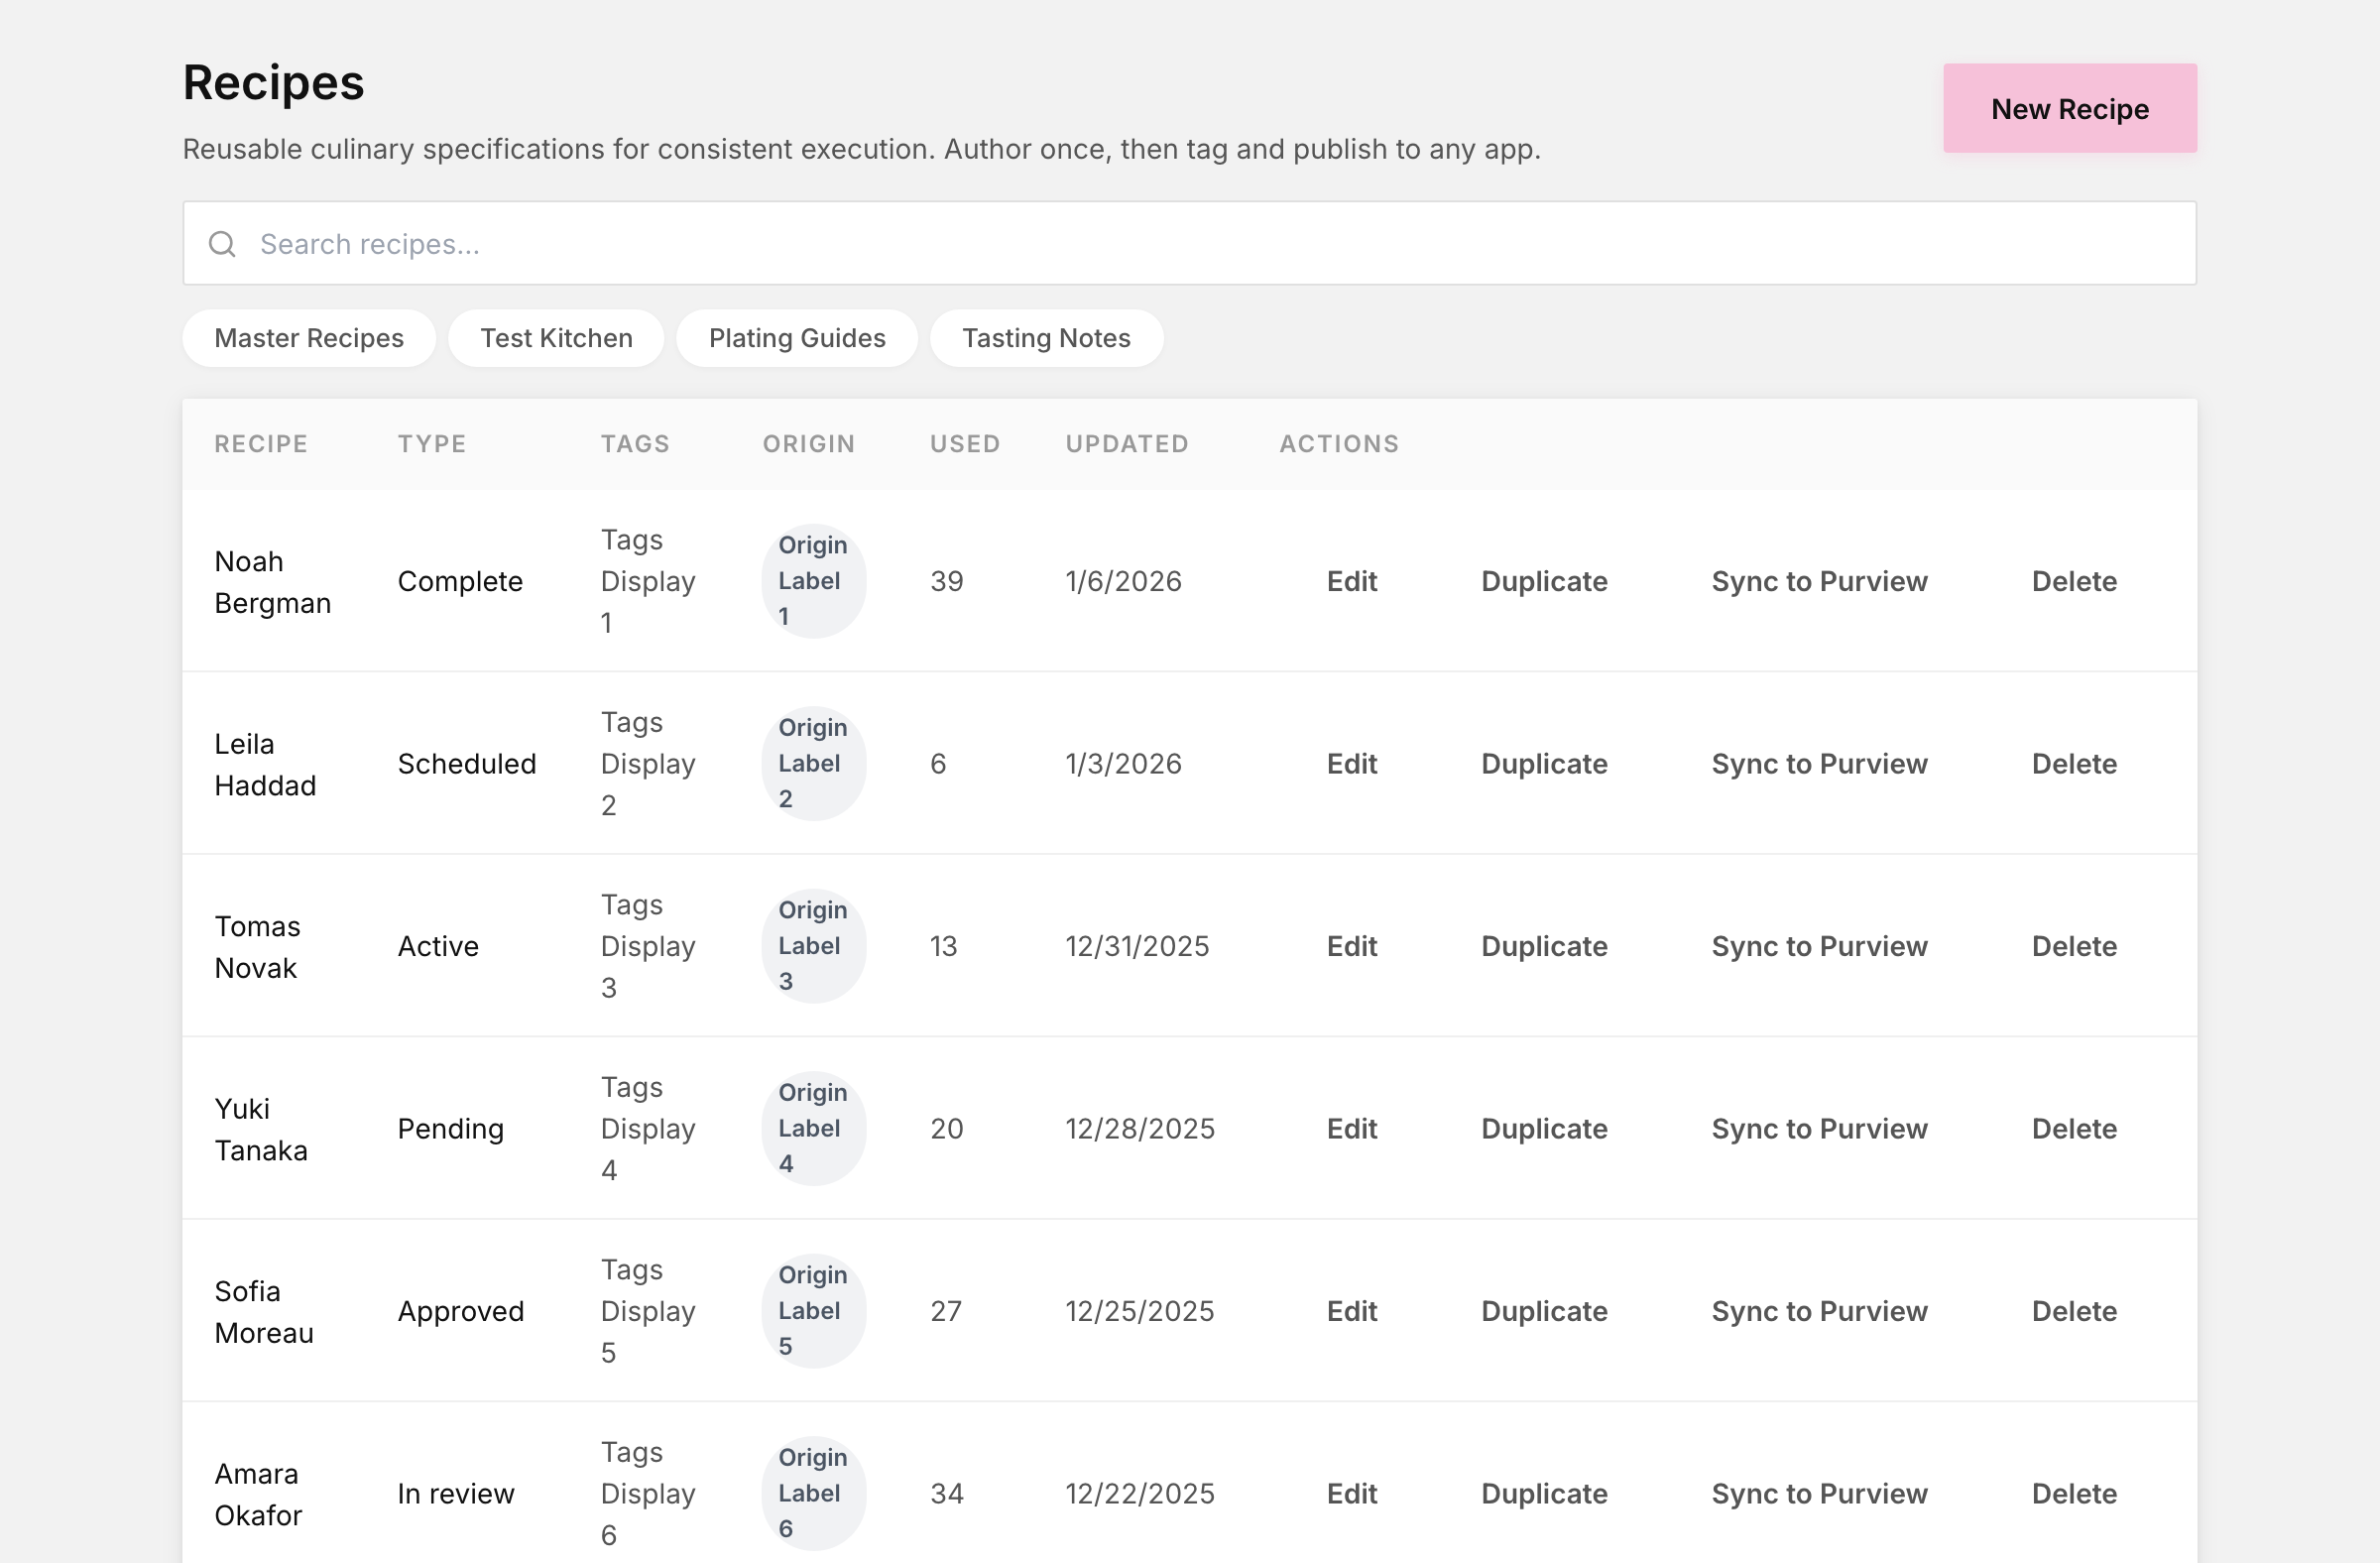Switch to Test Kitchen filter

tap(556, 338)
